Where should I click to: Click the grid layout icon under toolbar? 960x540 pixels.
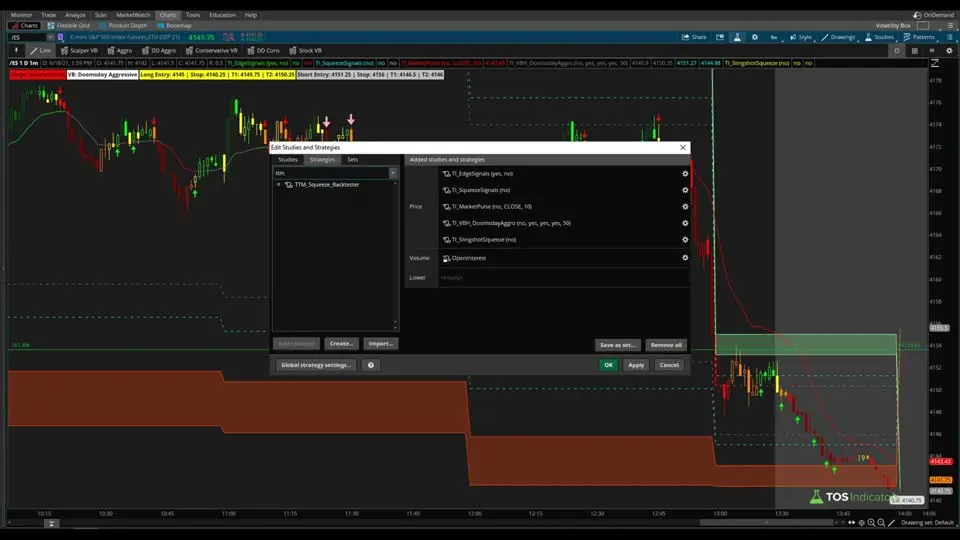coord(915,51)
